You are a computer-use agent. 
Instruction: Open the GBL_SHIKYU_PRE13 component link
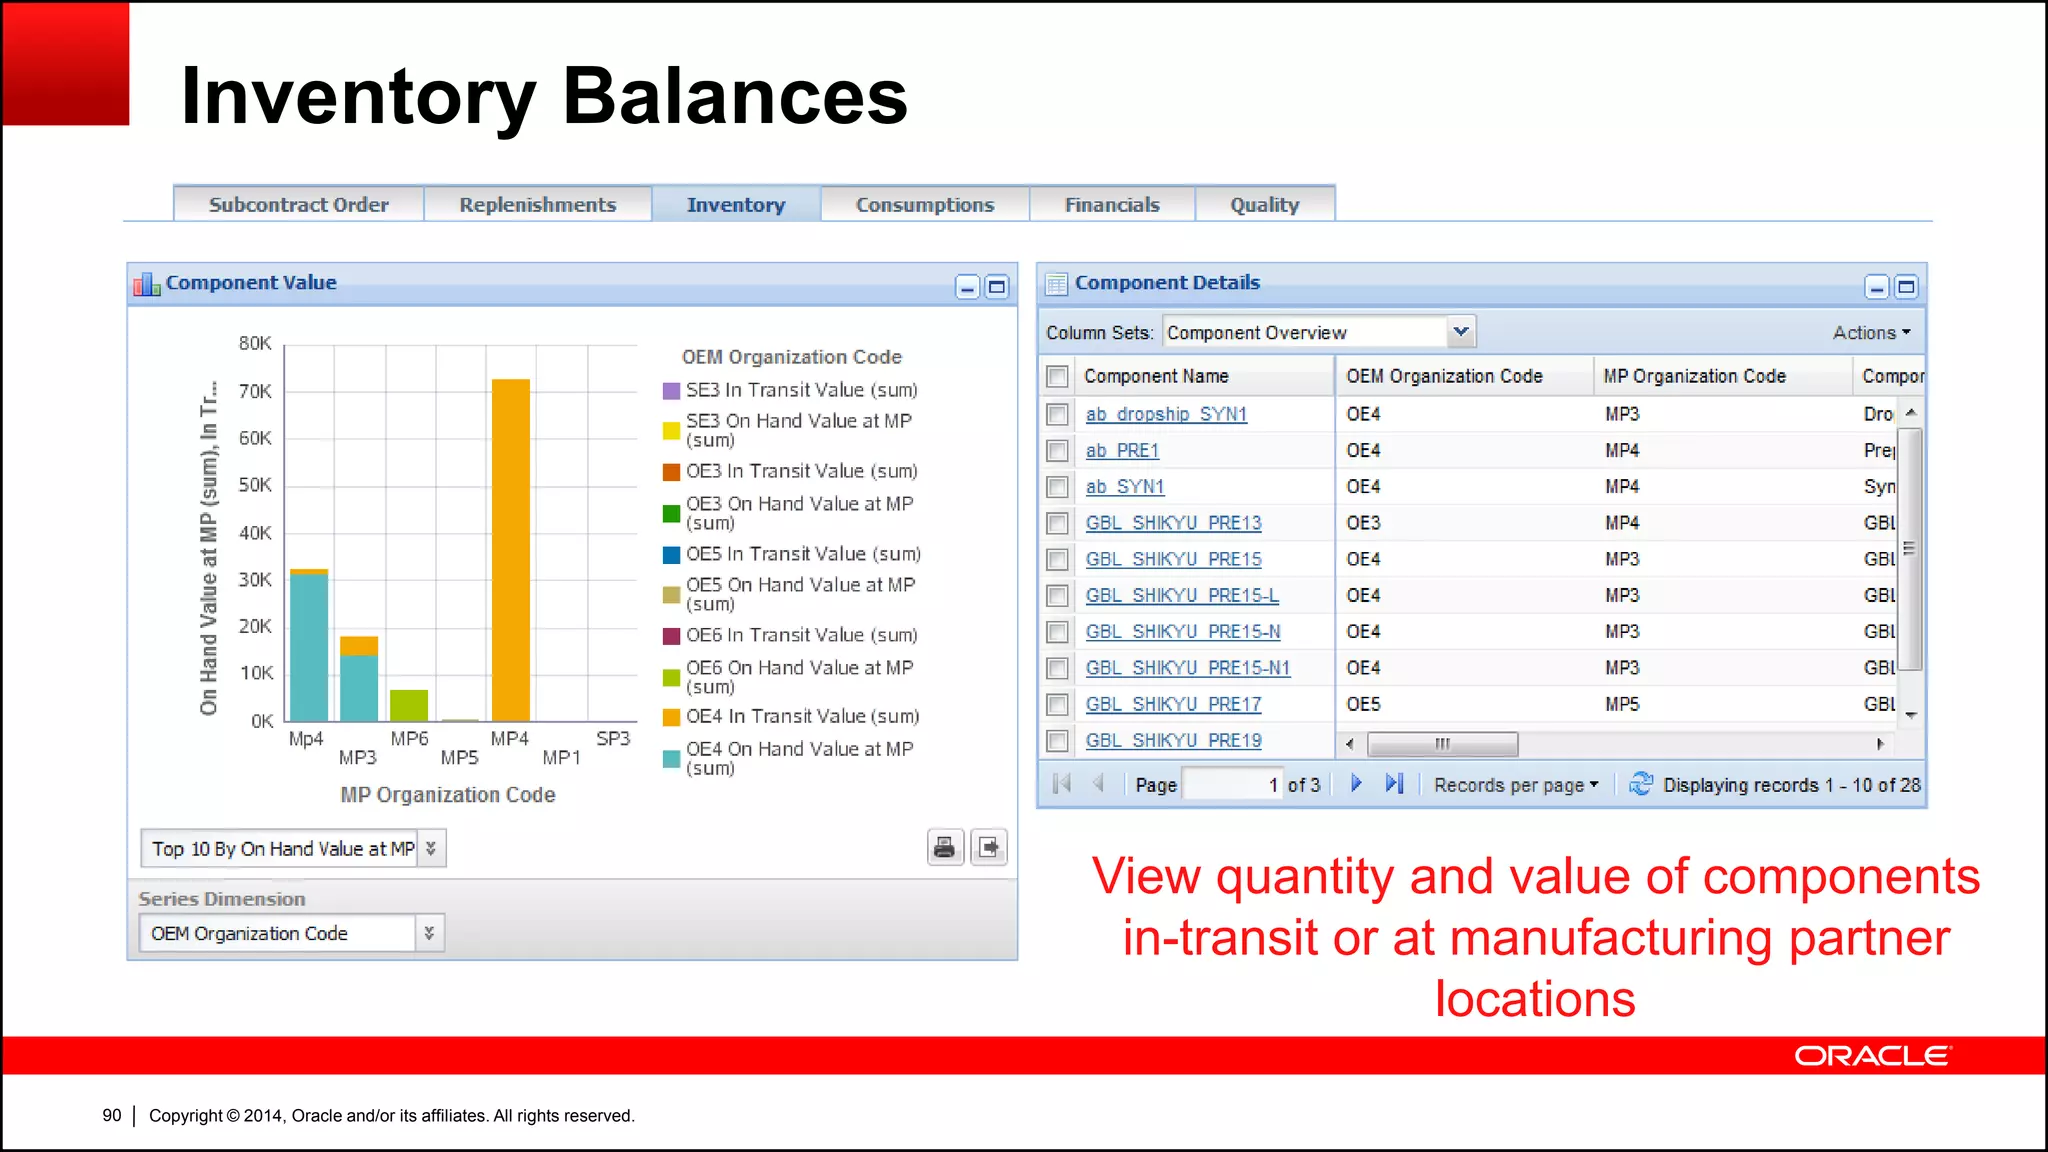pyautogui.click(x=1174, y=523)
